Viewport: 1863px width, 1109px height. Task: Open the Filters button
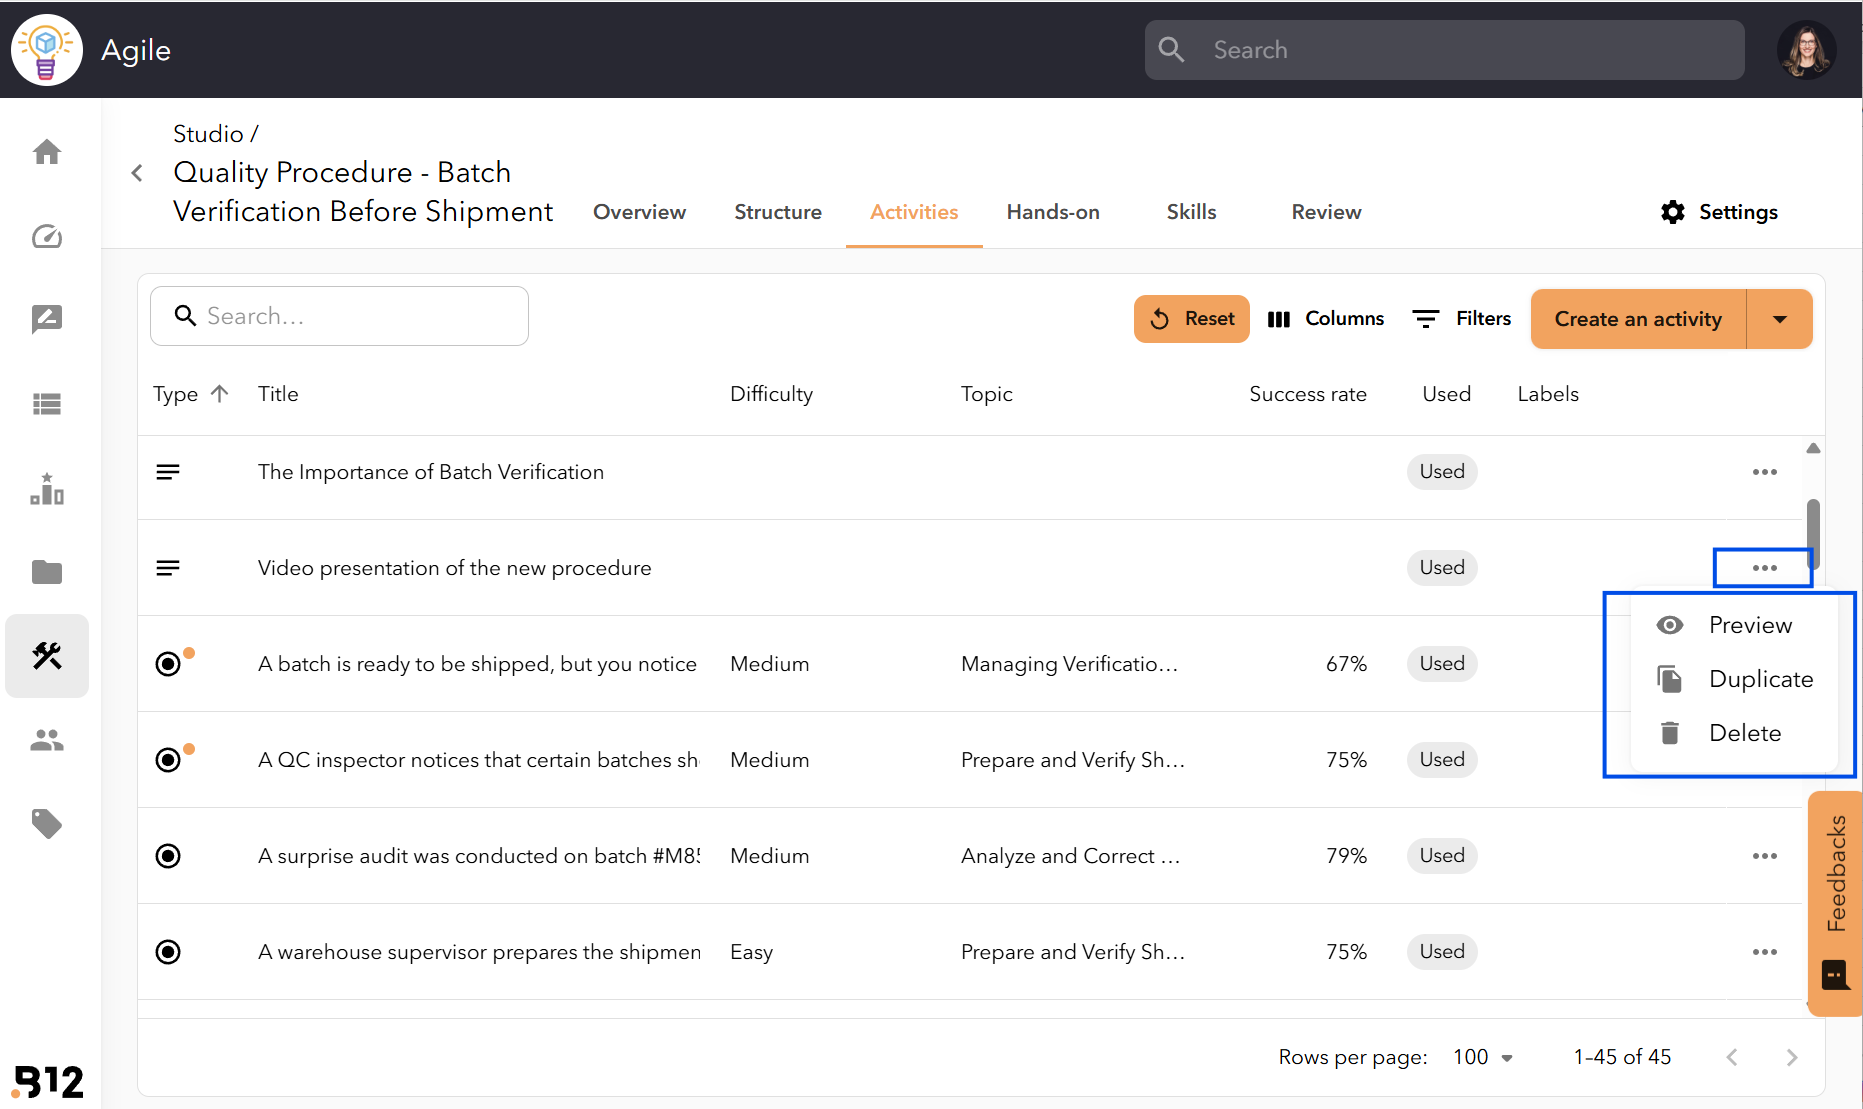click(1461, 319)
